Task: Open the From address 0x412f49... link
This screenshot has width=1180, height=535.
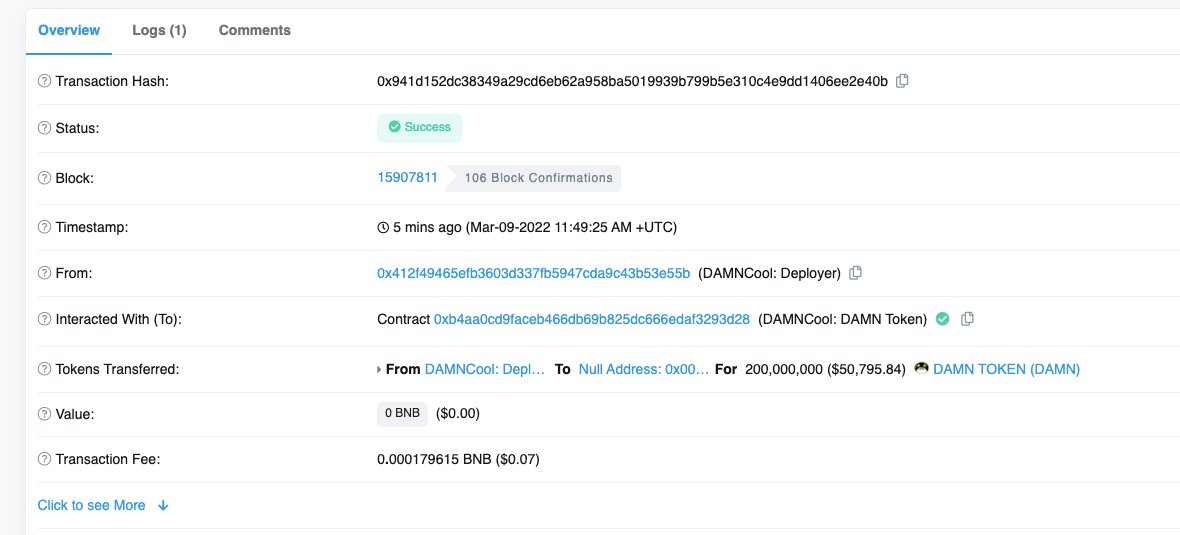Action: [534, 273]
